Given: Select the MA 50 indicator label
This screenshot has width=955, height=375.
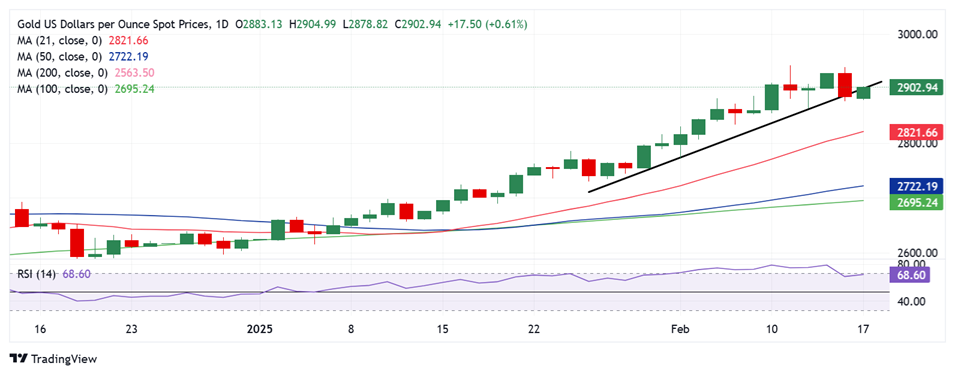Looking at the screenshot, I should pyautogui.click(x=60, y=57).
